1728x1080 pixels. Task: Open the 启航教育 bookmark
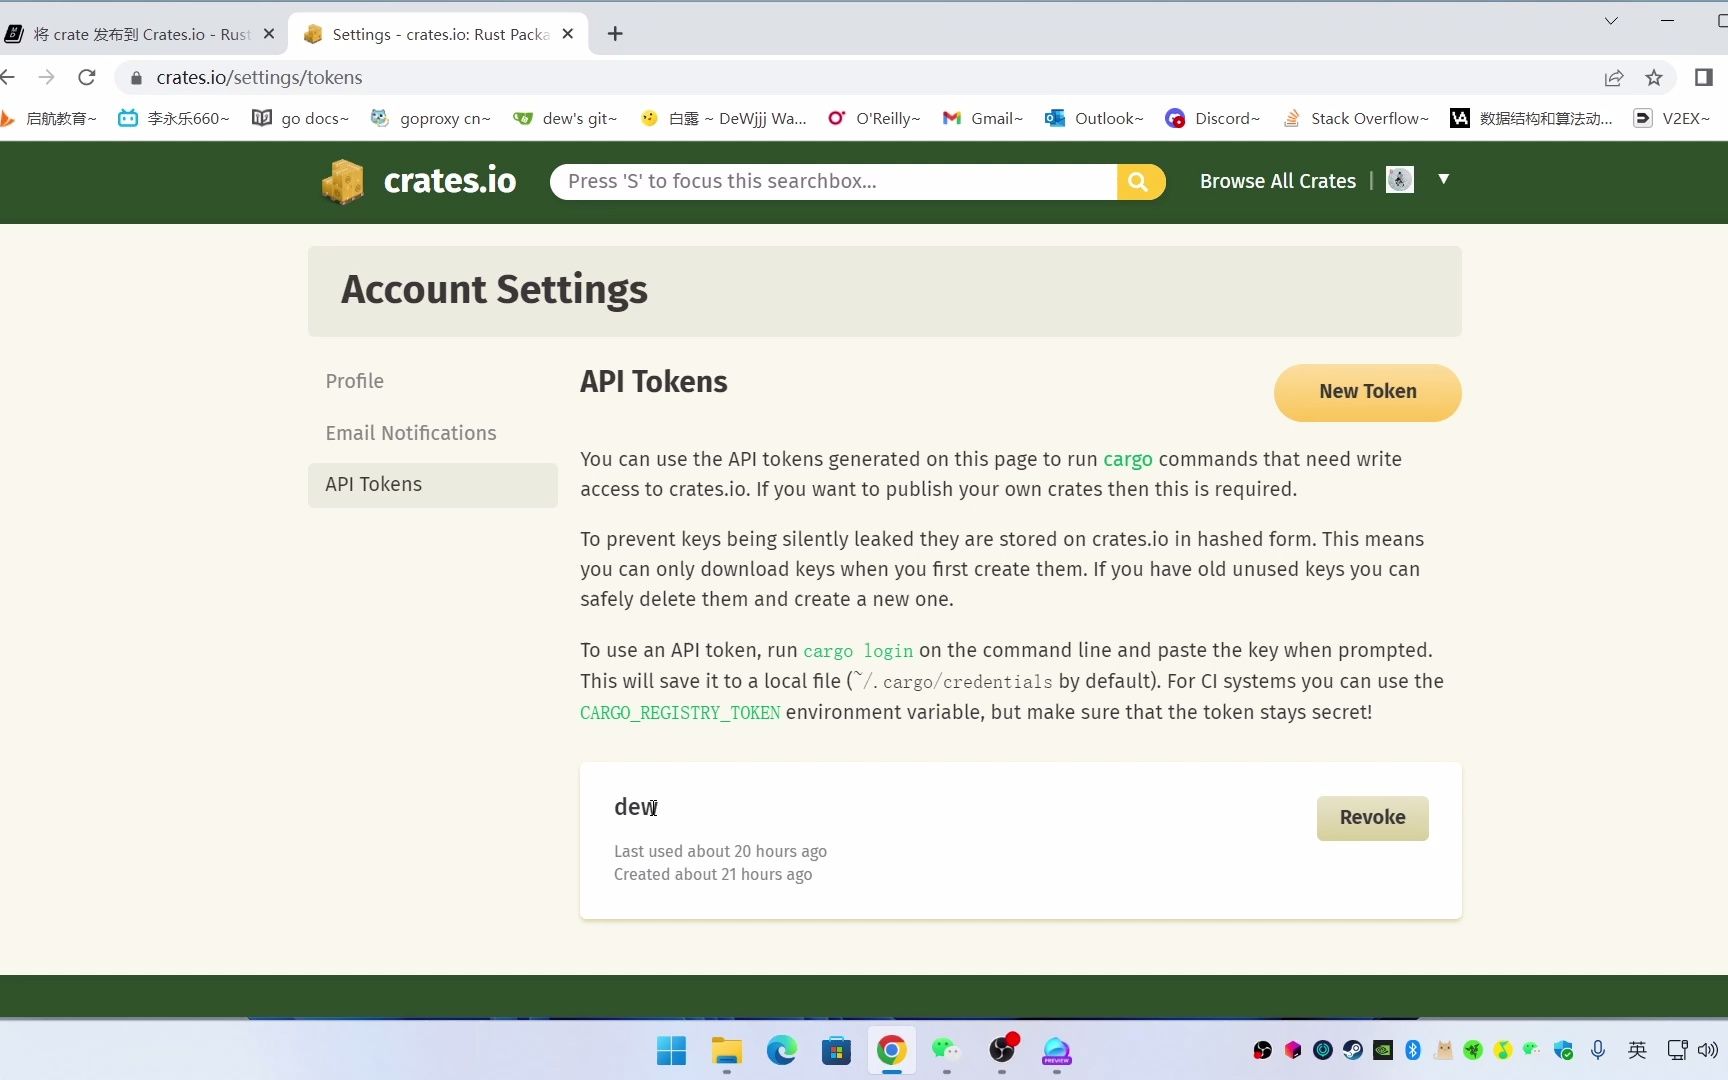[49, 118]
